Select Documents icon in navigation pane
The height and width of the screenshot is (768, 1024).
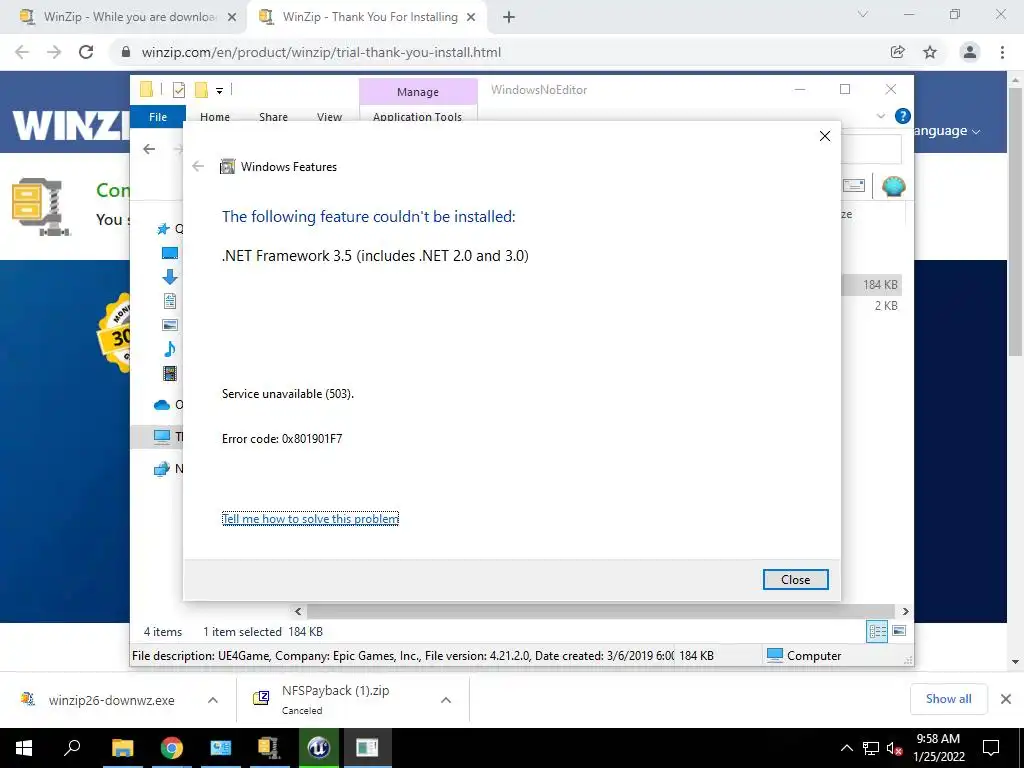pos(170,300)
